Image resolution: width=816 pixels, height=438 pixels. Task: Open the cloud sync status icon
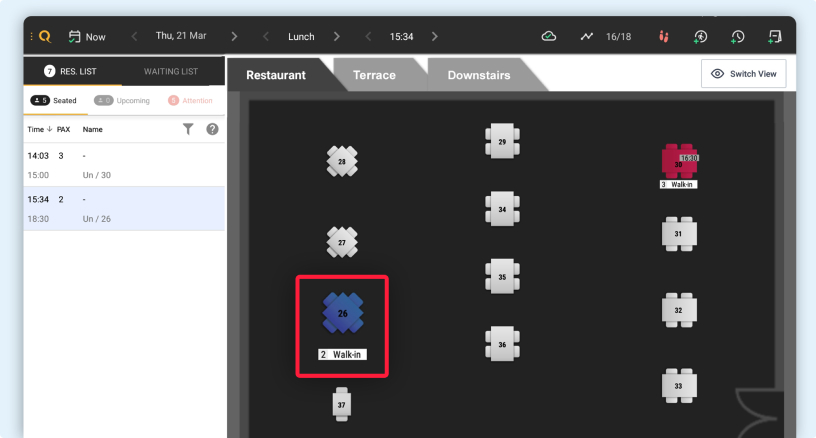coord(548,36)
